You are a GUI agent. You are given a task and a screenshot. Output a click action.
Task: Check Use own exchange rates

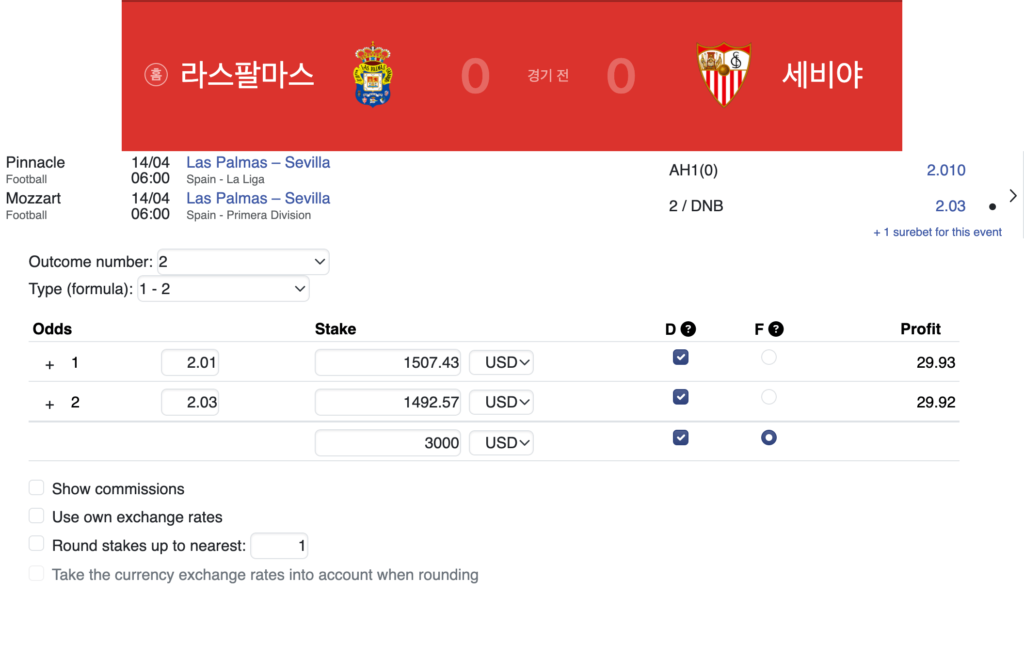click(37, 516)
